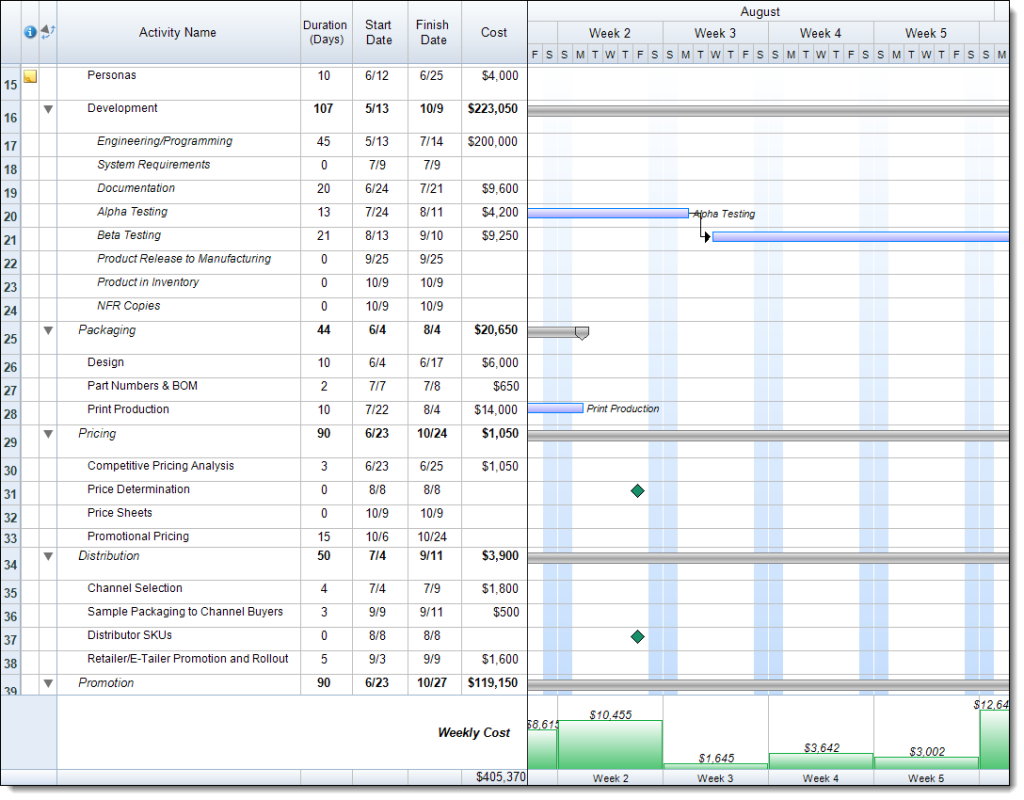The width and height of the screenshot is (1024, 800).
Task: Select the Price Determination milestone diamond
Action: pos(637,490)
